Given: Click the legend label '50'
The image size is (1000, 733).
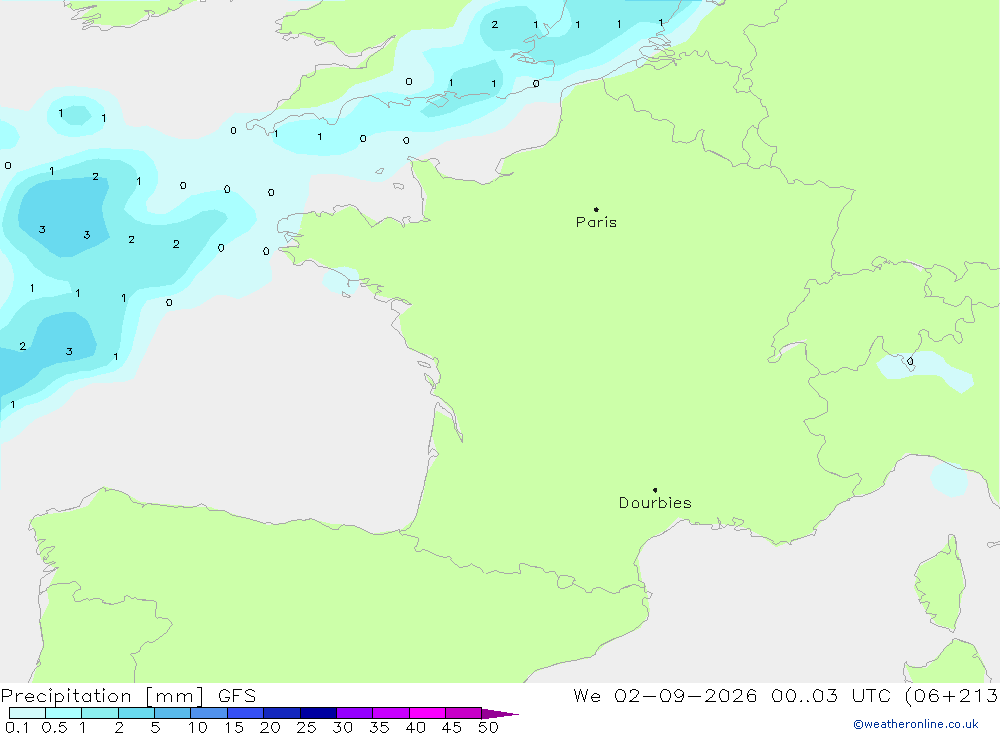Looking at the screenshot, I should point(488,727).
